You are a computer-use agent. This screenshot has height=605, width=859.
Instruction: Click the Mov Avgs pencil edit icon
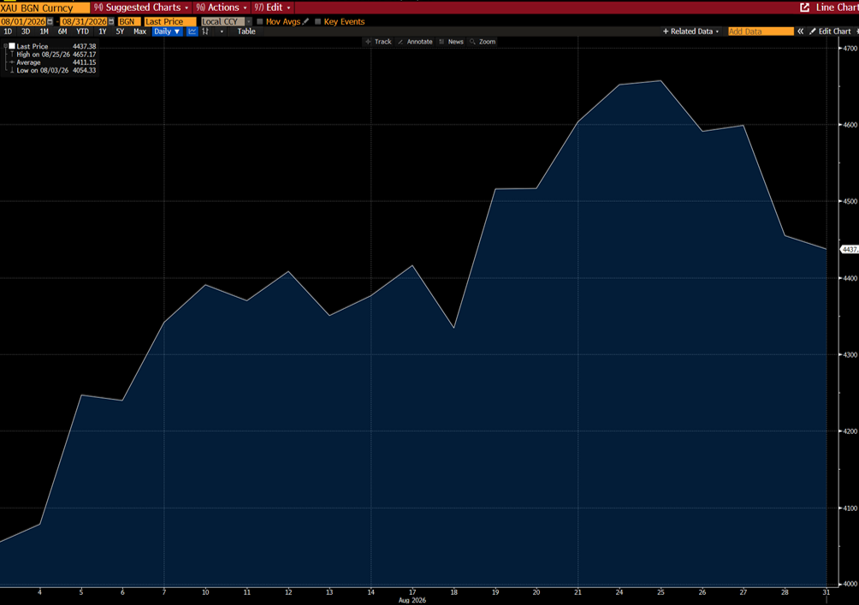(x=306, y=21)
